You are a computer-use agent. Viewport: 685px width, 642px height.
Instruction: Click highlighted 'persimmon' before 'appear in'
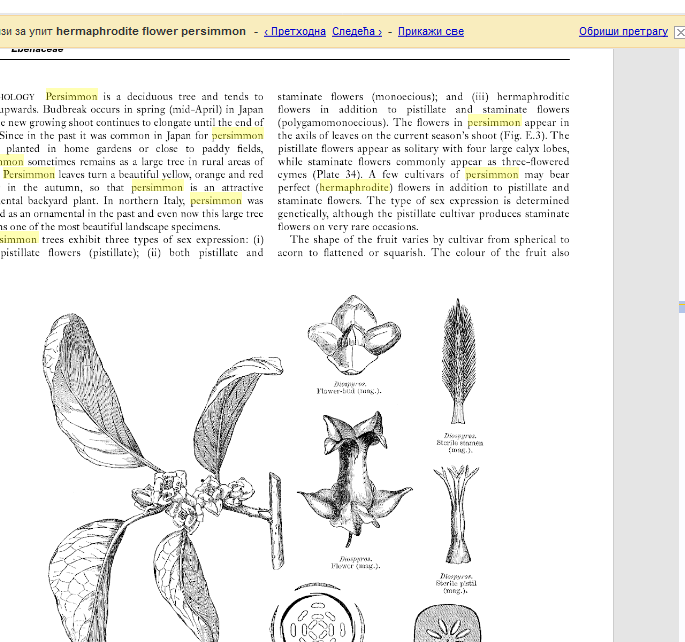point(494,122)
